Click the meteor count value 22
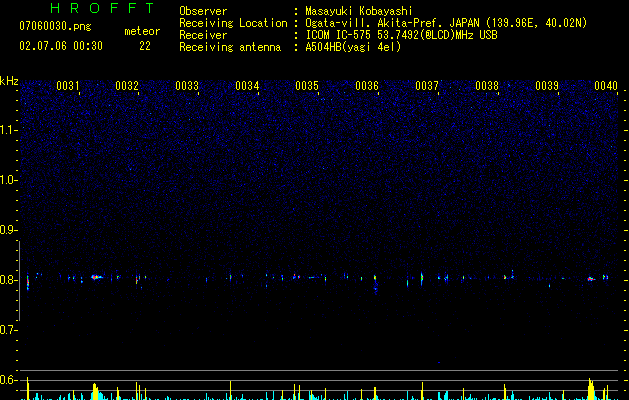The height and width of the screenshot is (400, 629). [x=145, y=46]
